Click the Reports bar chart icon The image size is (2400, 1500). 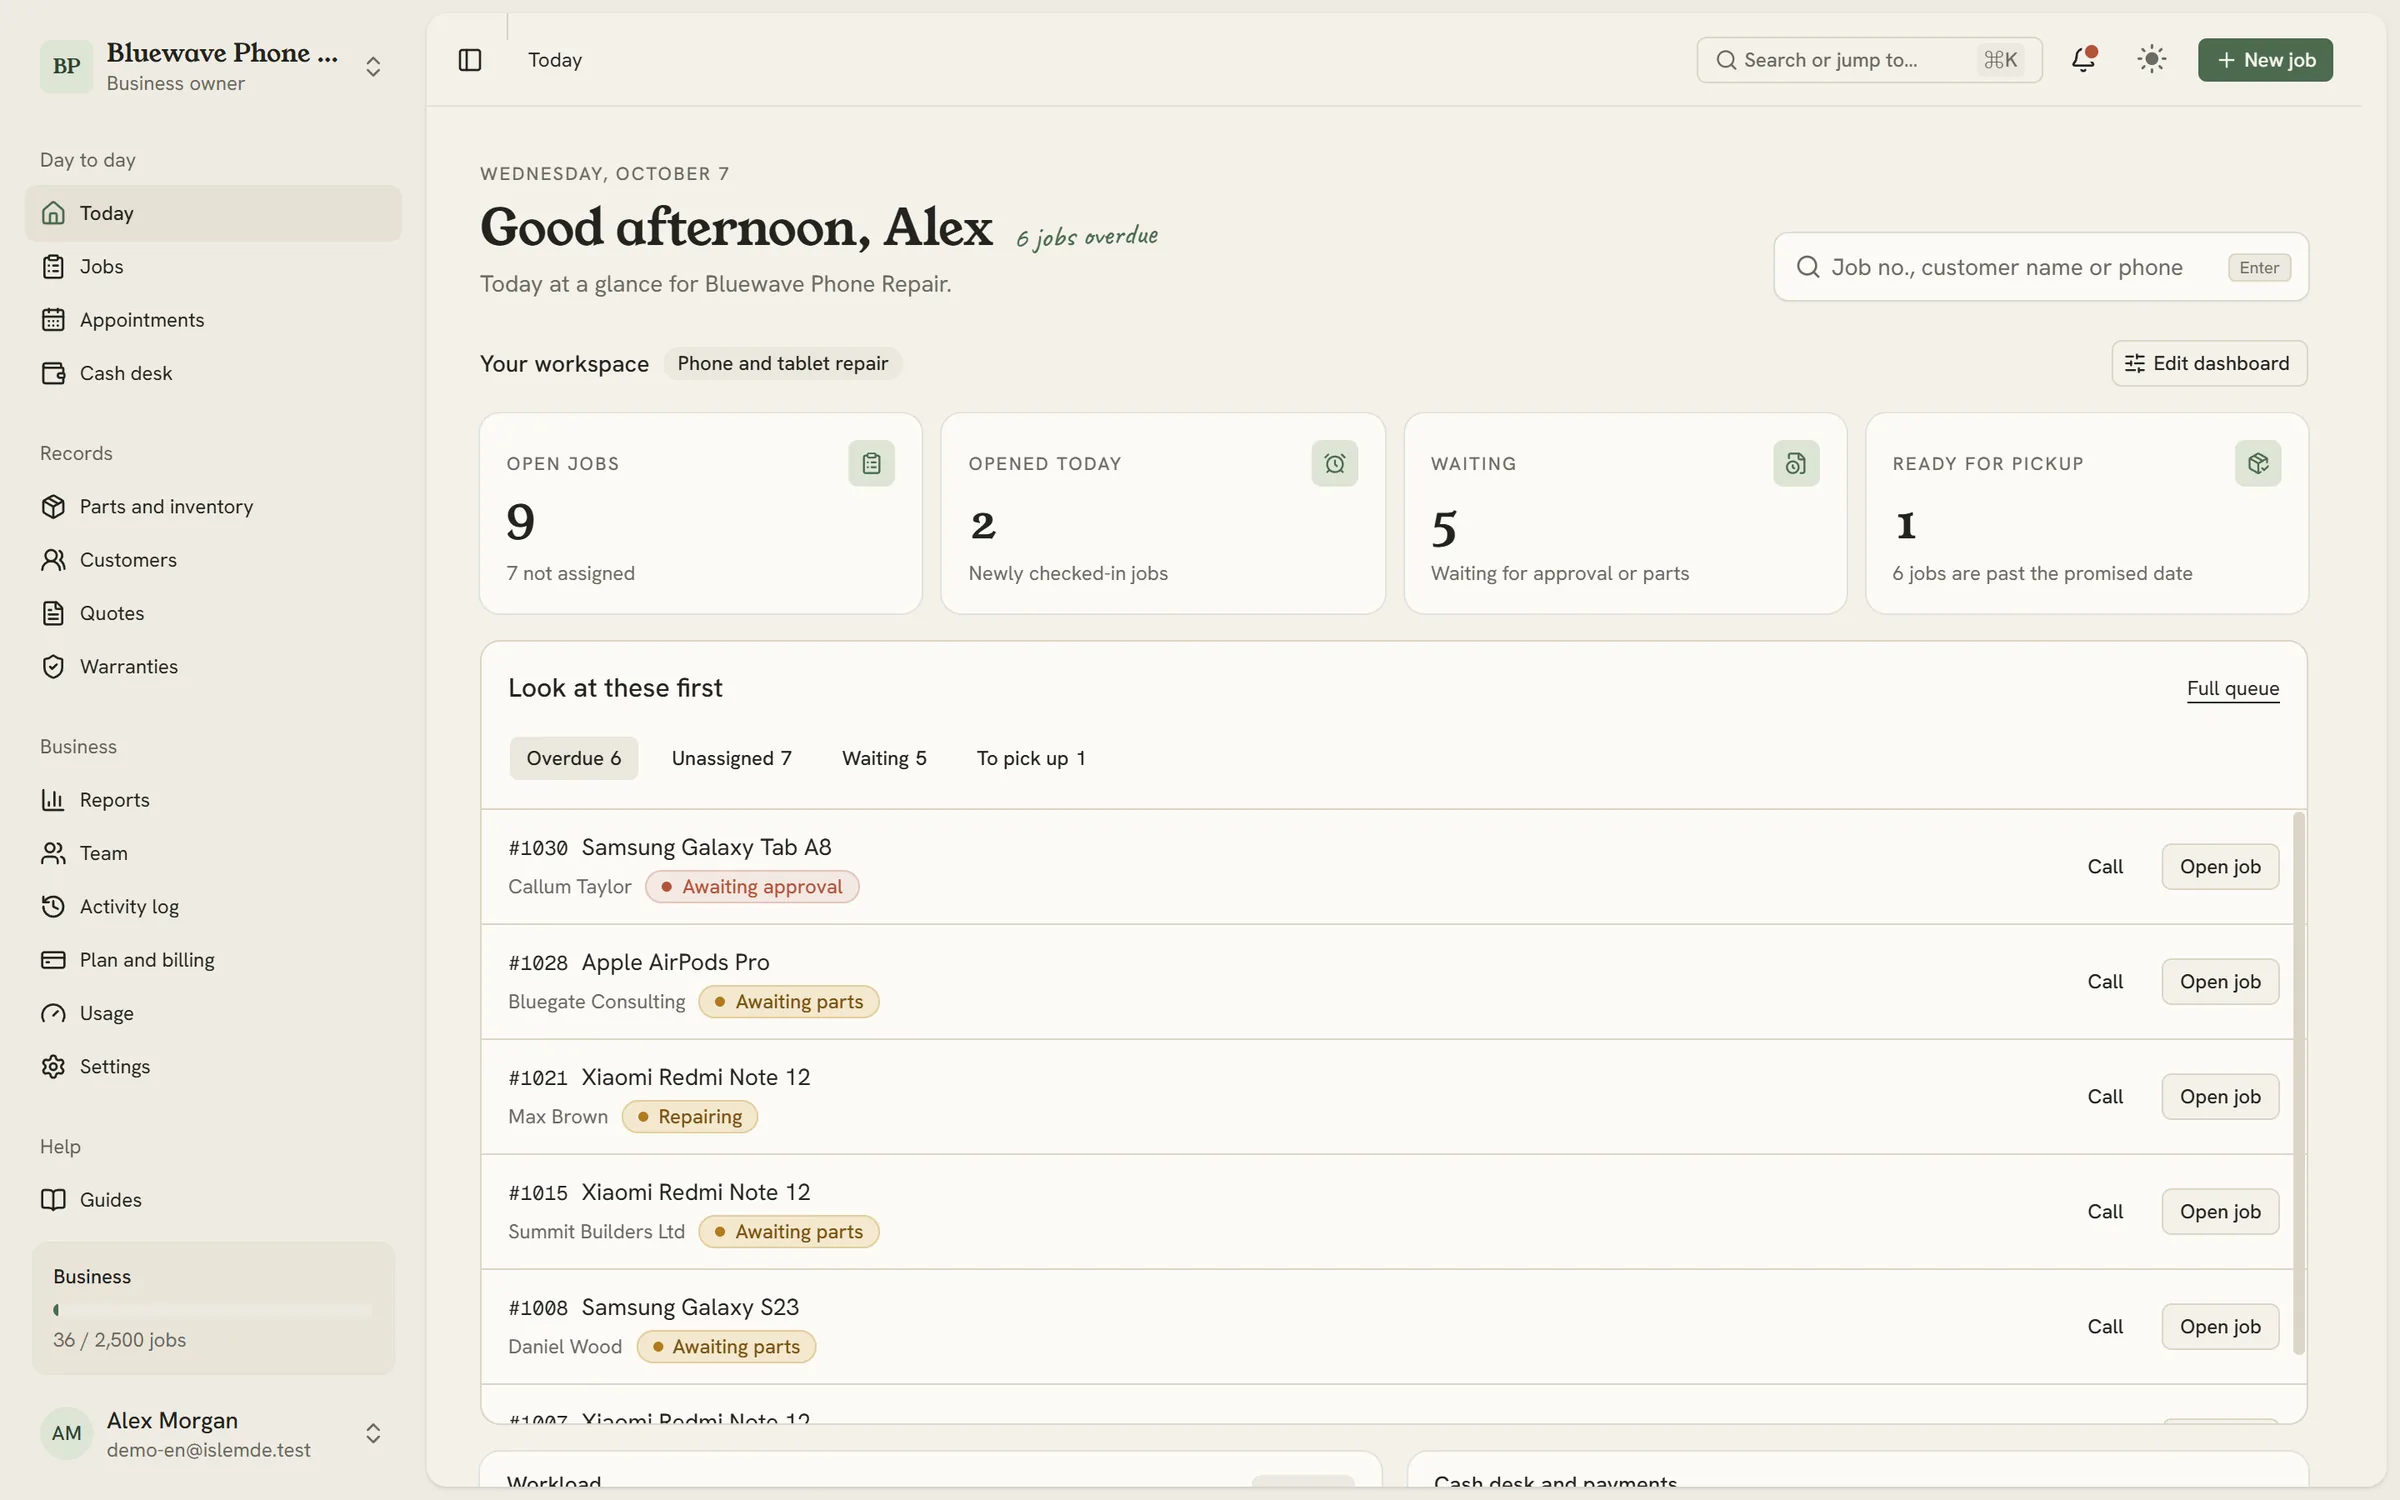pos(53,800)
